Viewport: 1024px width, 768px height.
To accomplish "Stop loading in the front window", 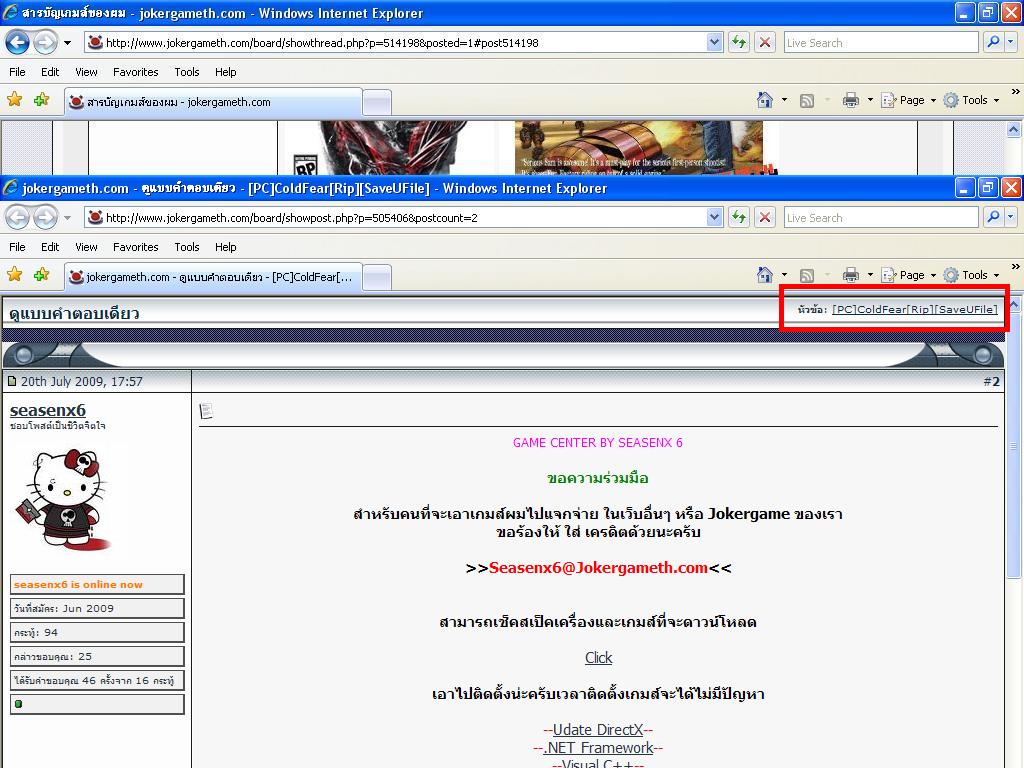I will (x=765, y=217).
